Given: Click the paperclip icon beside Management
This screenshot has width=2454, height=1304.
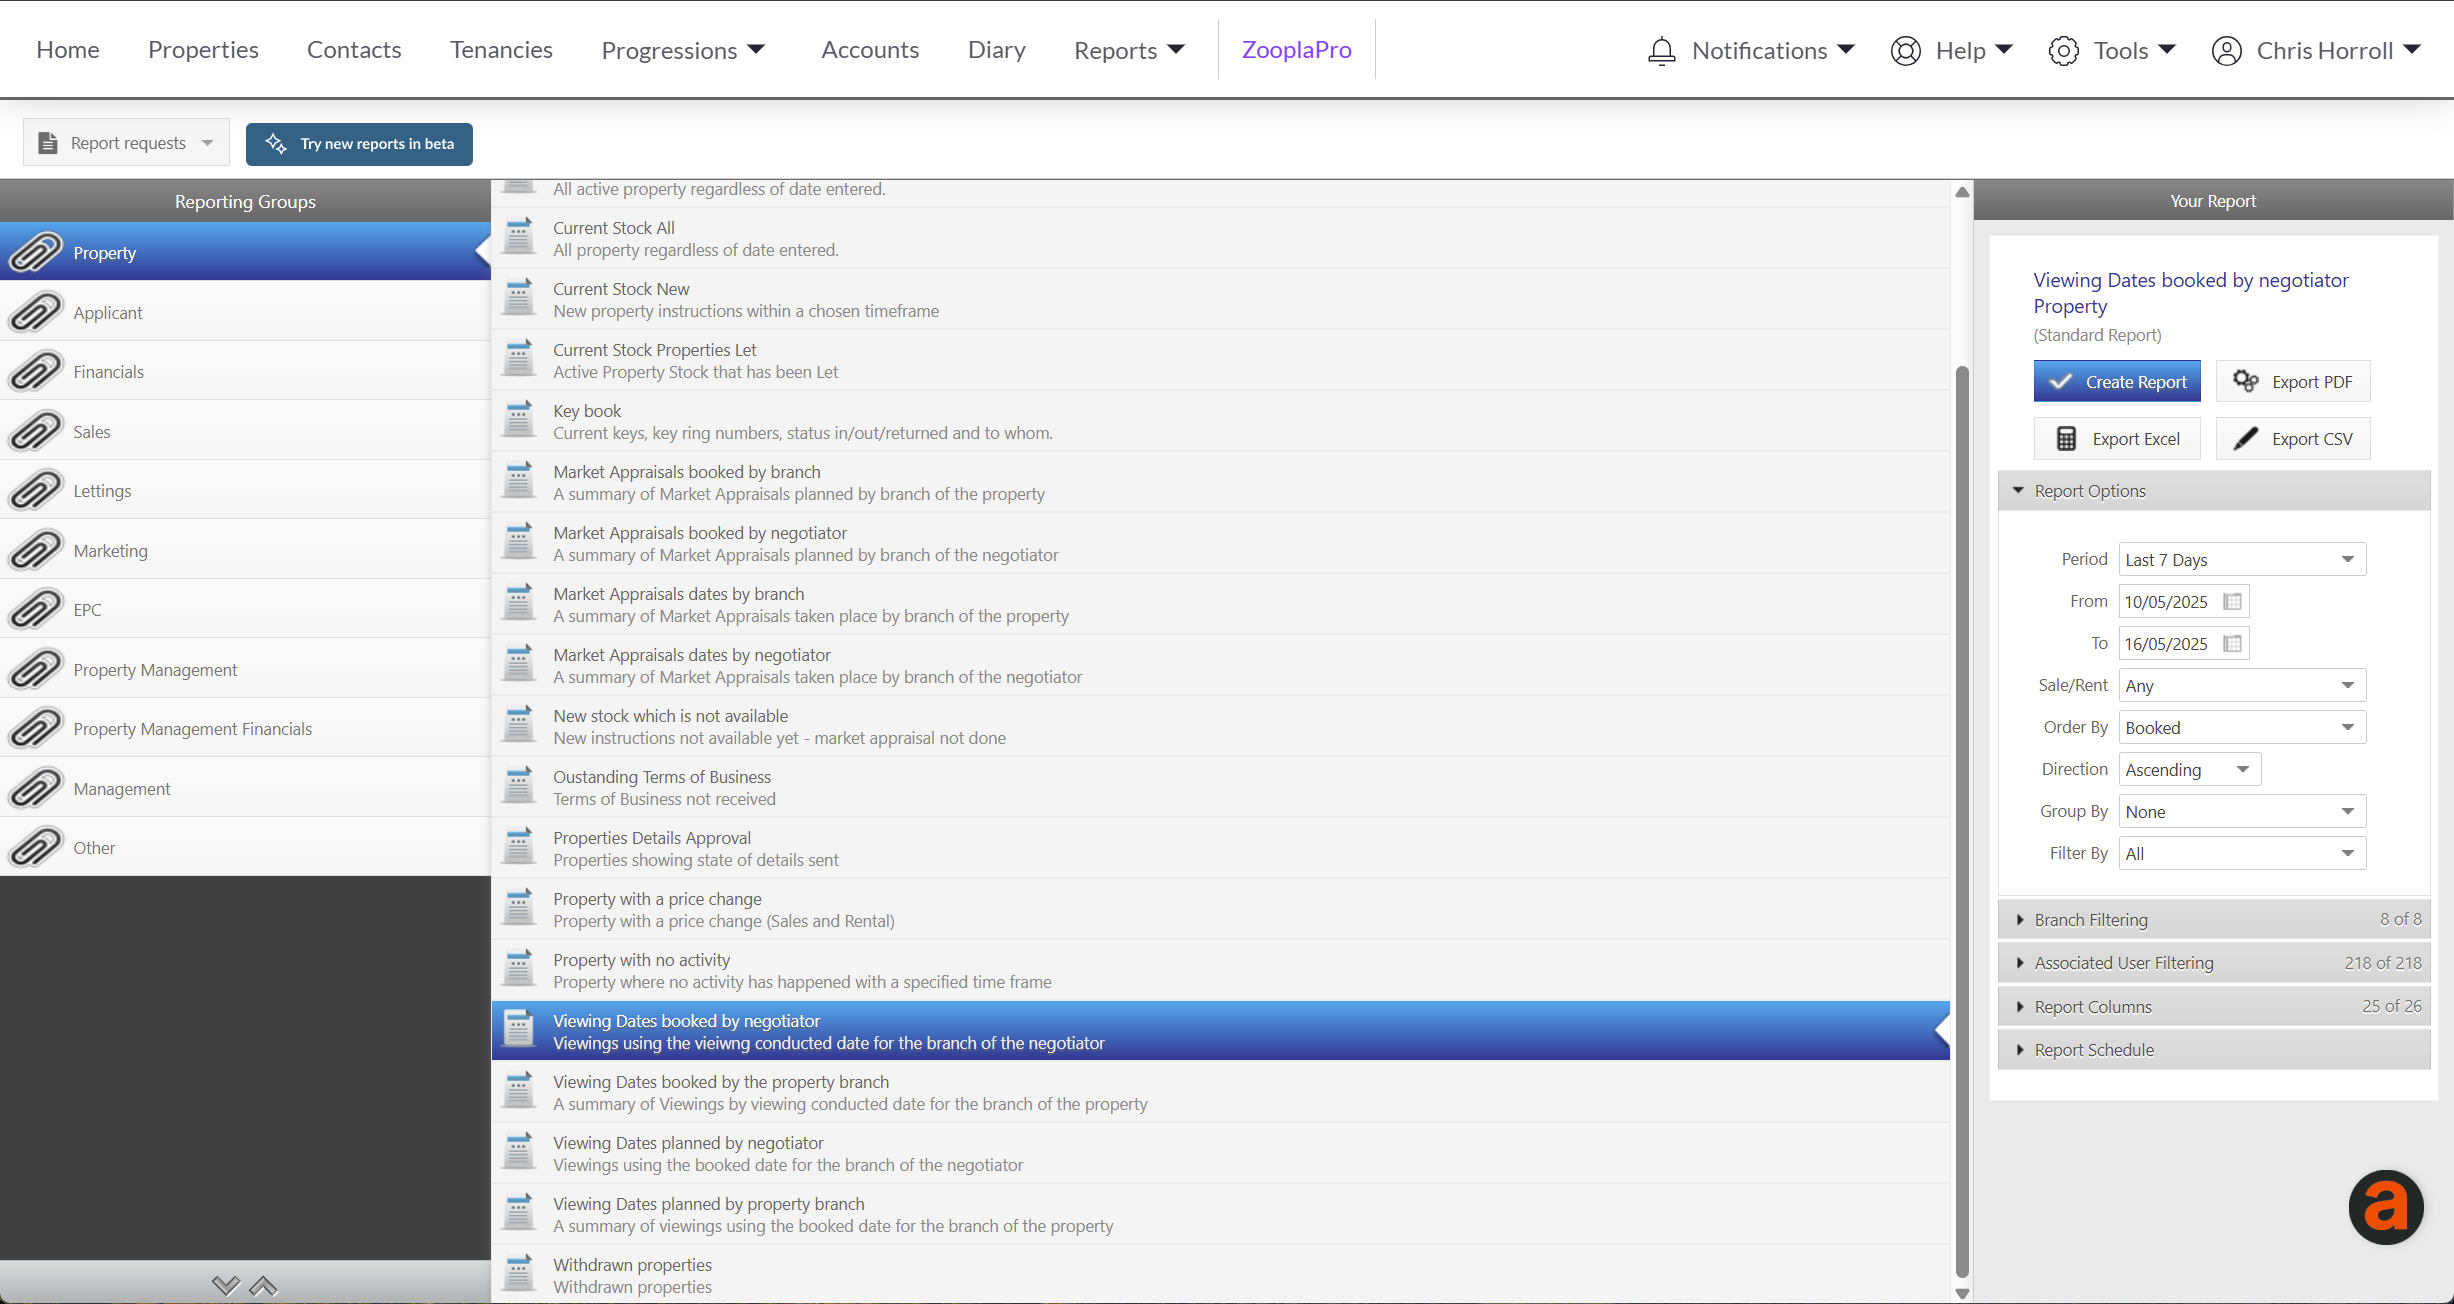Looking at the screenshot, I should point(36,788).
